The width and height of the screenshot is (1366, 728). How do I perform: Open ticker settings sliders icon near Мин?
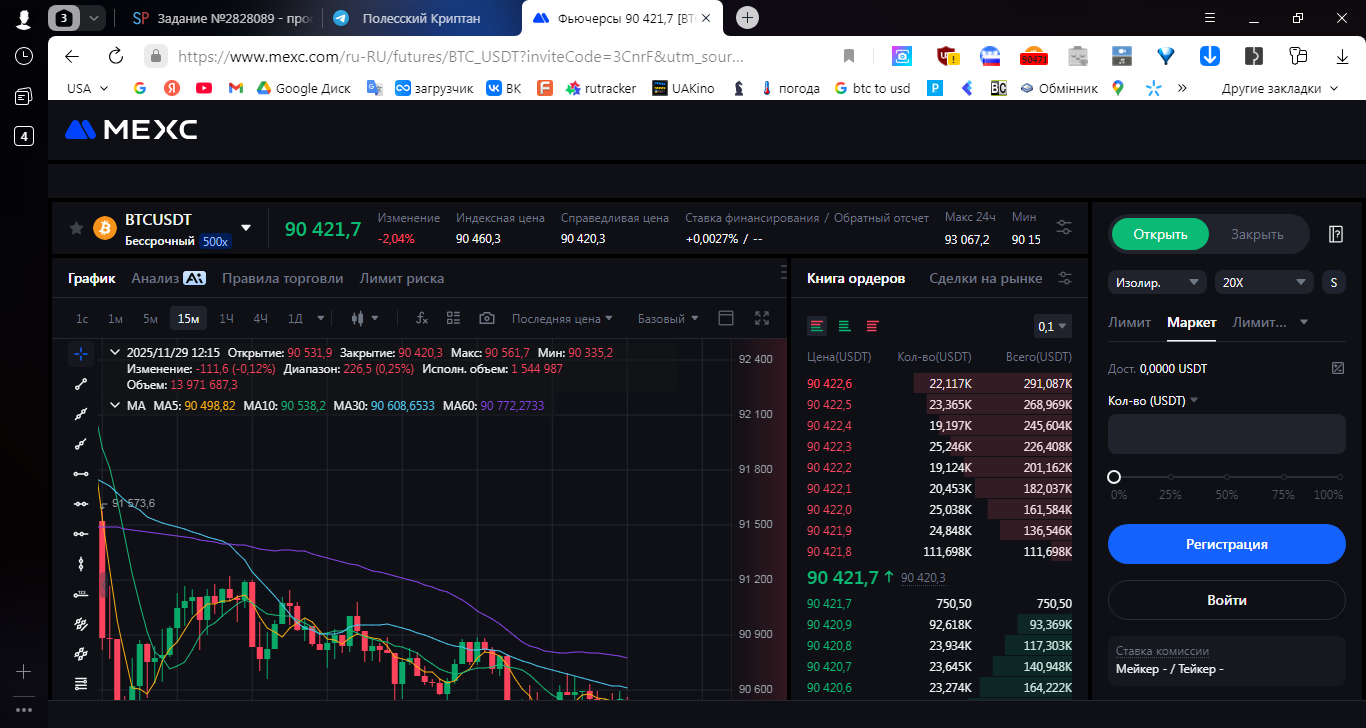pos(1064,228)
